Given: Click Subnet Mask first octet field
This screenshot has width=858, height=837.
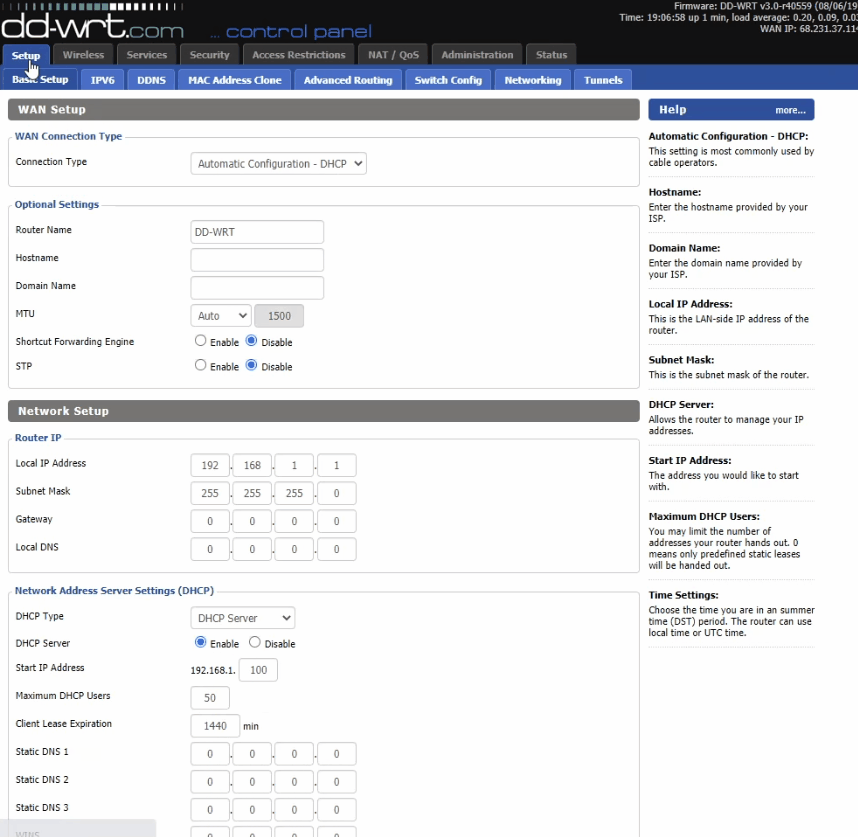Looking at the screenshot, I should (x=210, y=493).
